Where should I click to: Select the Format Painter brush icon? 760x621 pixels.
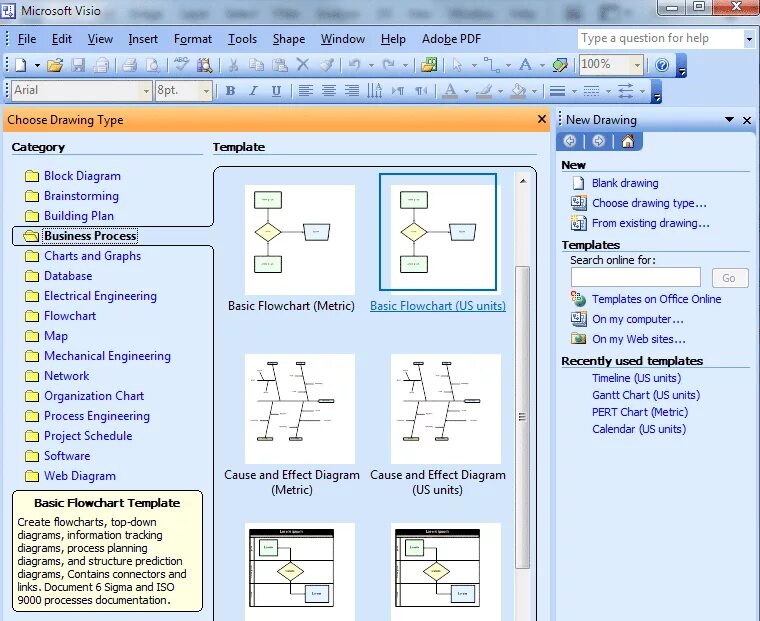click(327, 64)
